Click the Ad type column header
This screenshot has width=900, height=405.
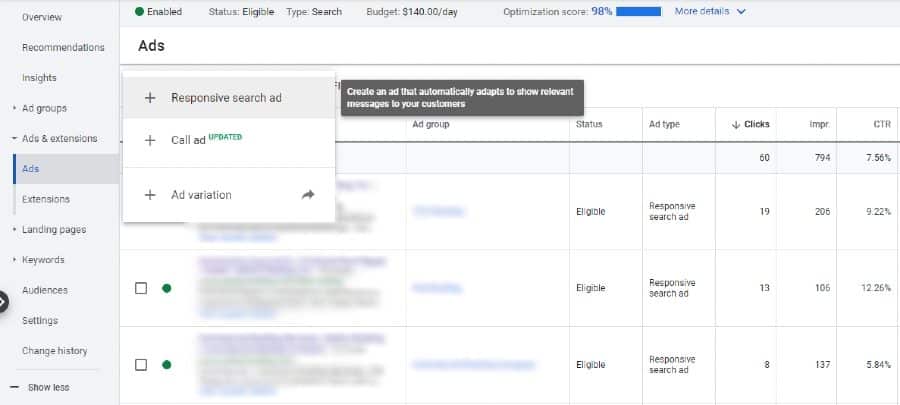point(664,124)
